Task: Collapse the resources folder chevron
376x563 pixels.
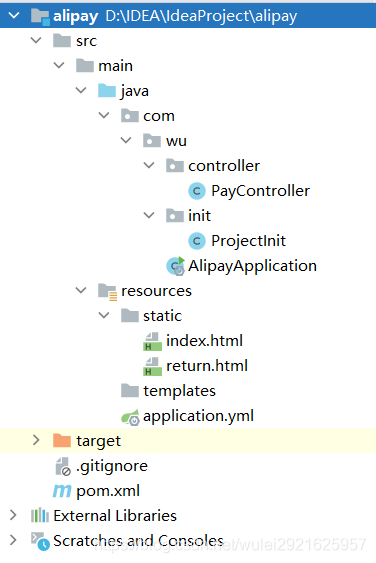Action: pyautogui.click(x=81, y=290)
